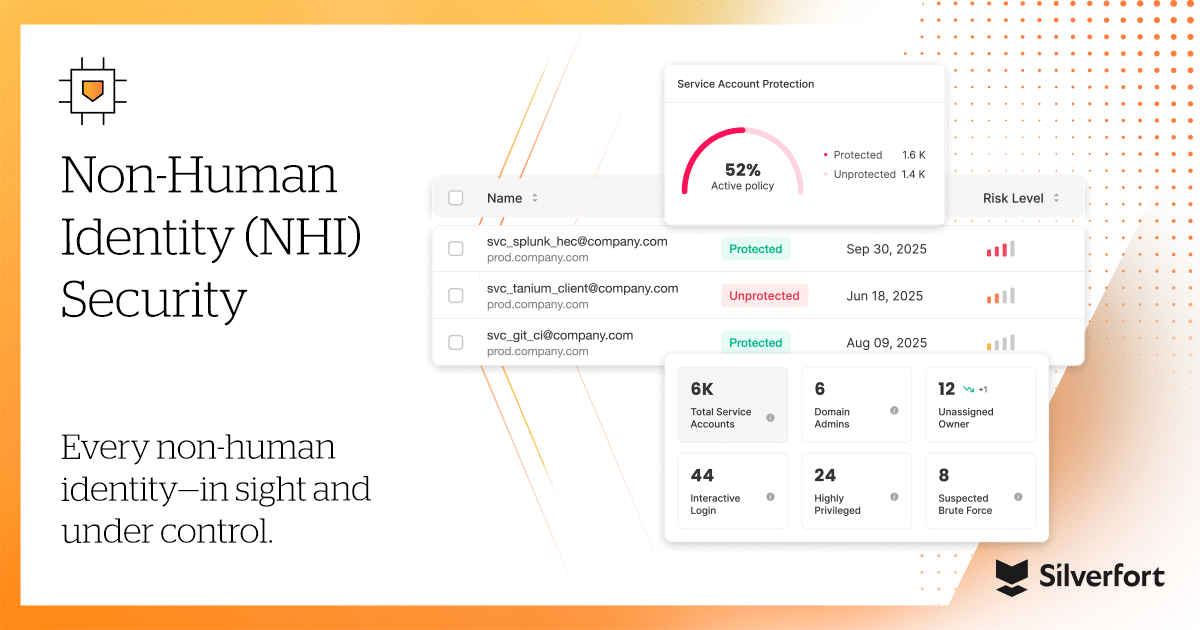Toggle the Risk Level column sort arrows
1200x630 pixels.
(x=1057, y=198)
